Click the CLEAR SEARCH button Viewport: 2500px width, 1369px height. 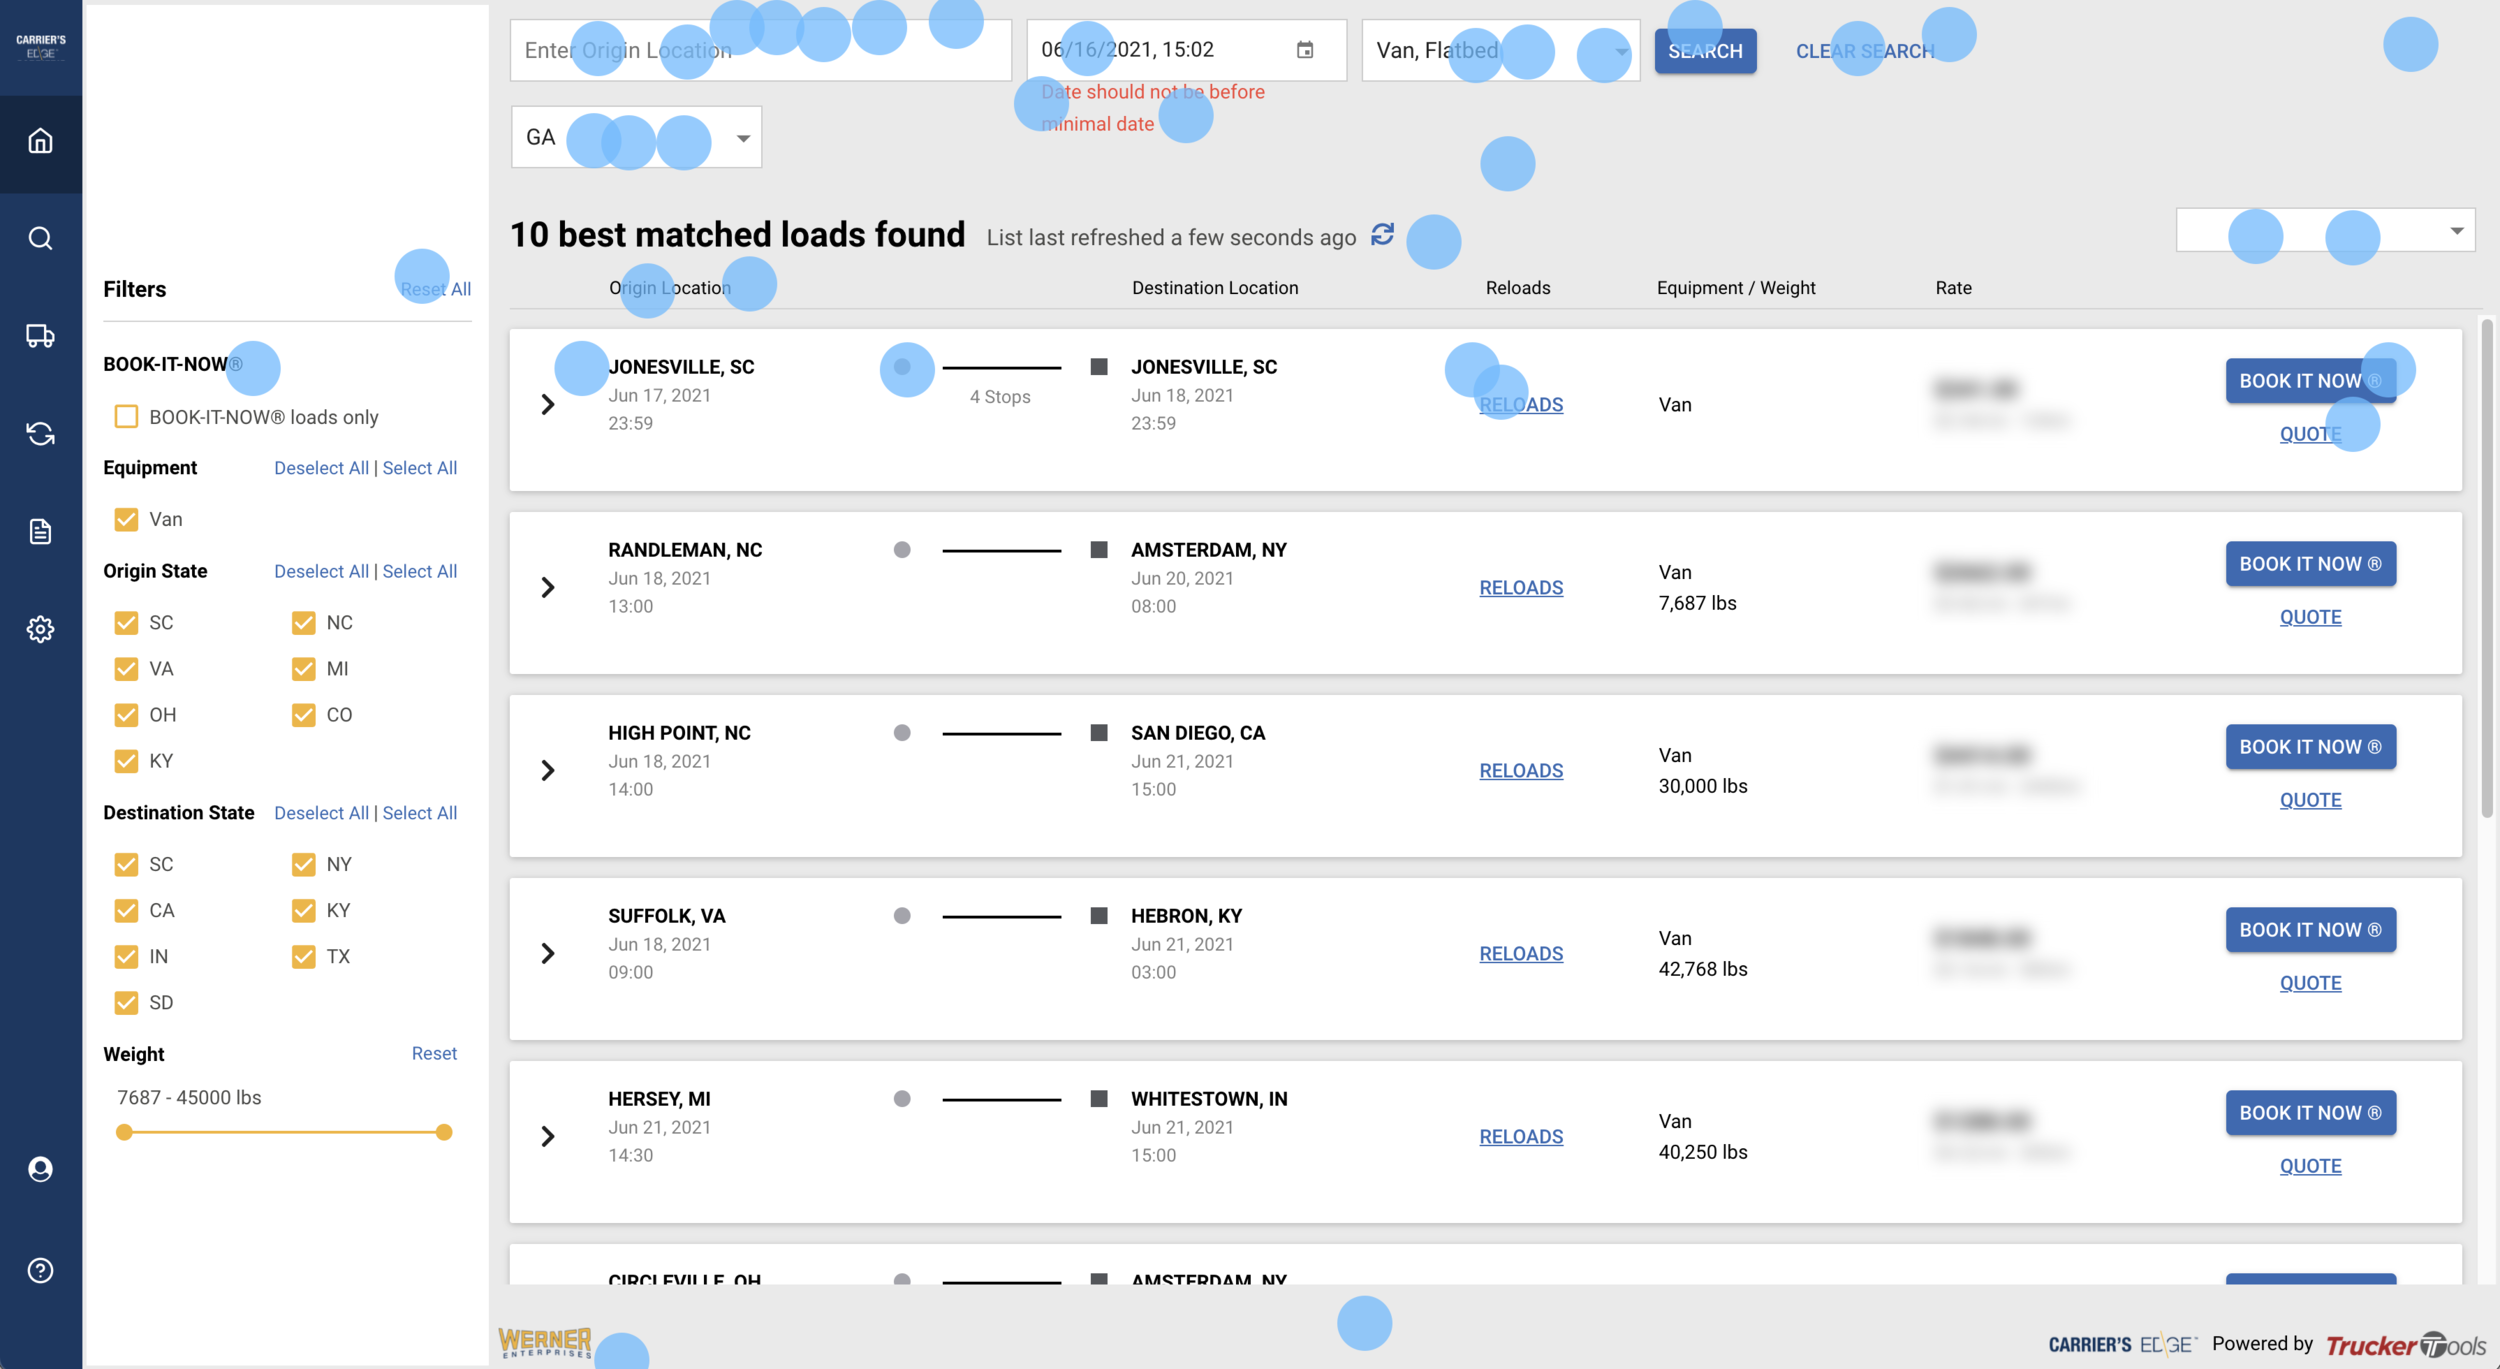click(1864, 51)
